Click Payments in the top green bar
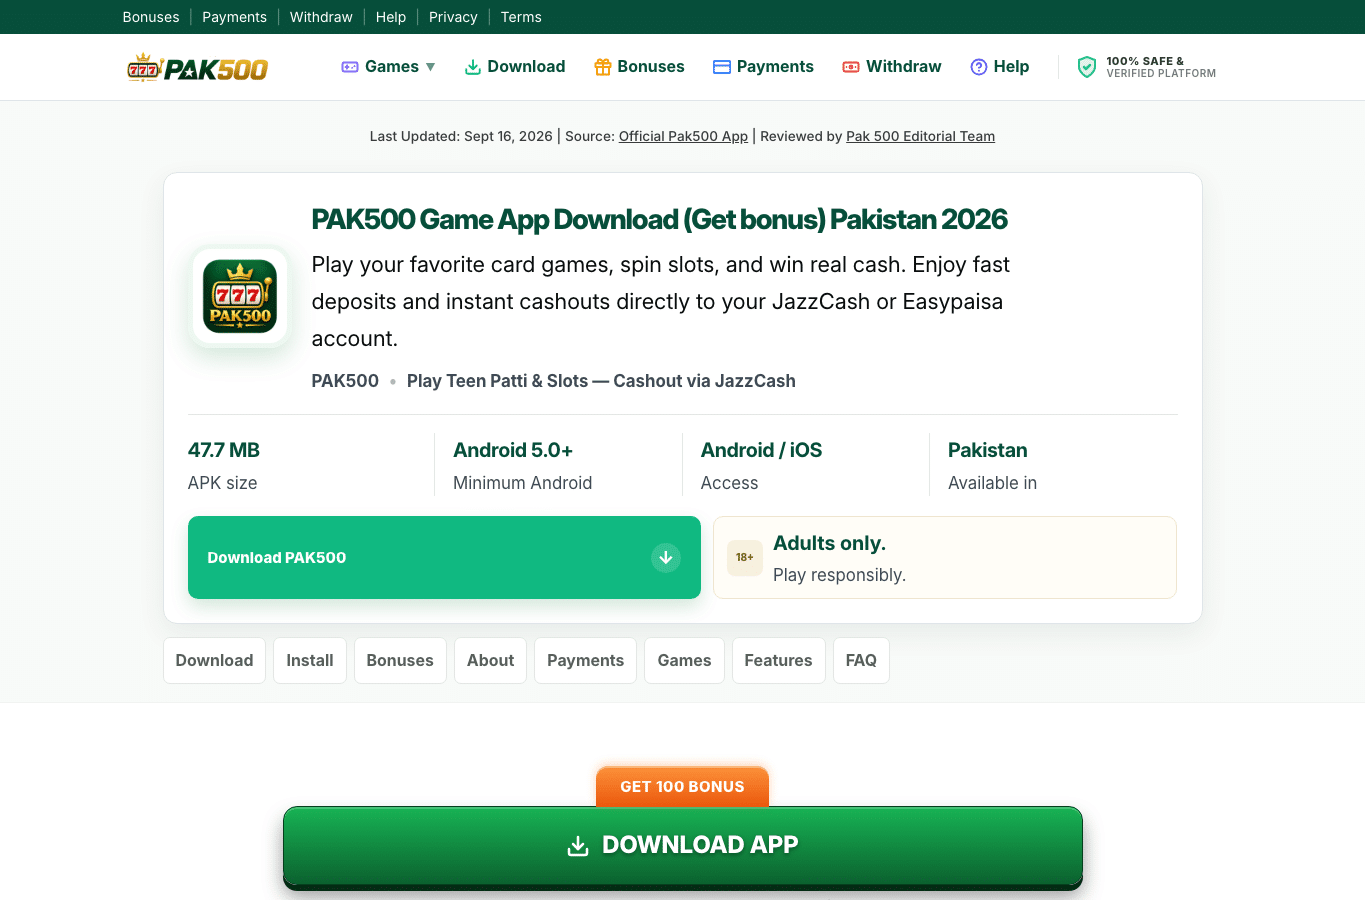Viewport: 1365px width, 900px height. [x=234, y=17]
